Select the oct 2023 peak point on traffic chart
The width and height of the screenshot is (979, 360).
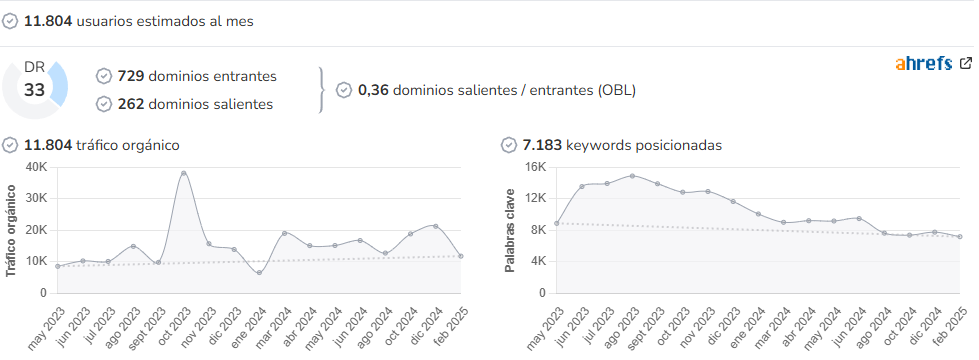pos(184,173)
